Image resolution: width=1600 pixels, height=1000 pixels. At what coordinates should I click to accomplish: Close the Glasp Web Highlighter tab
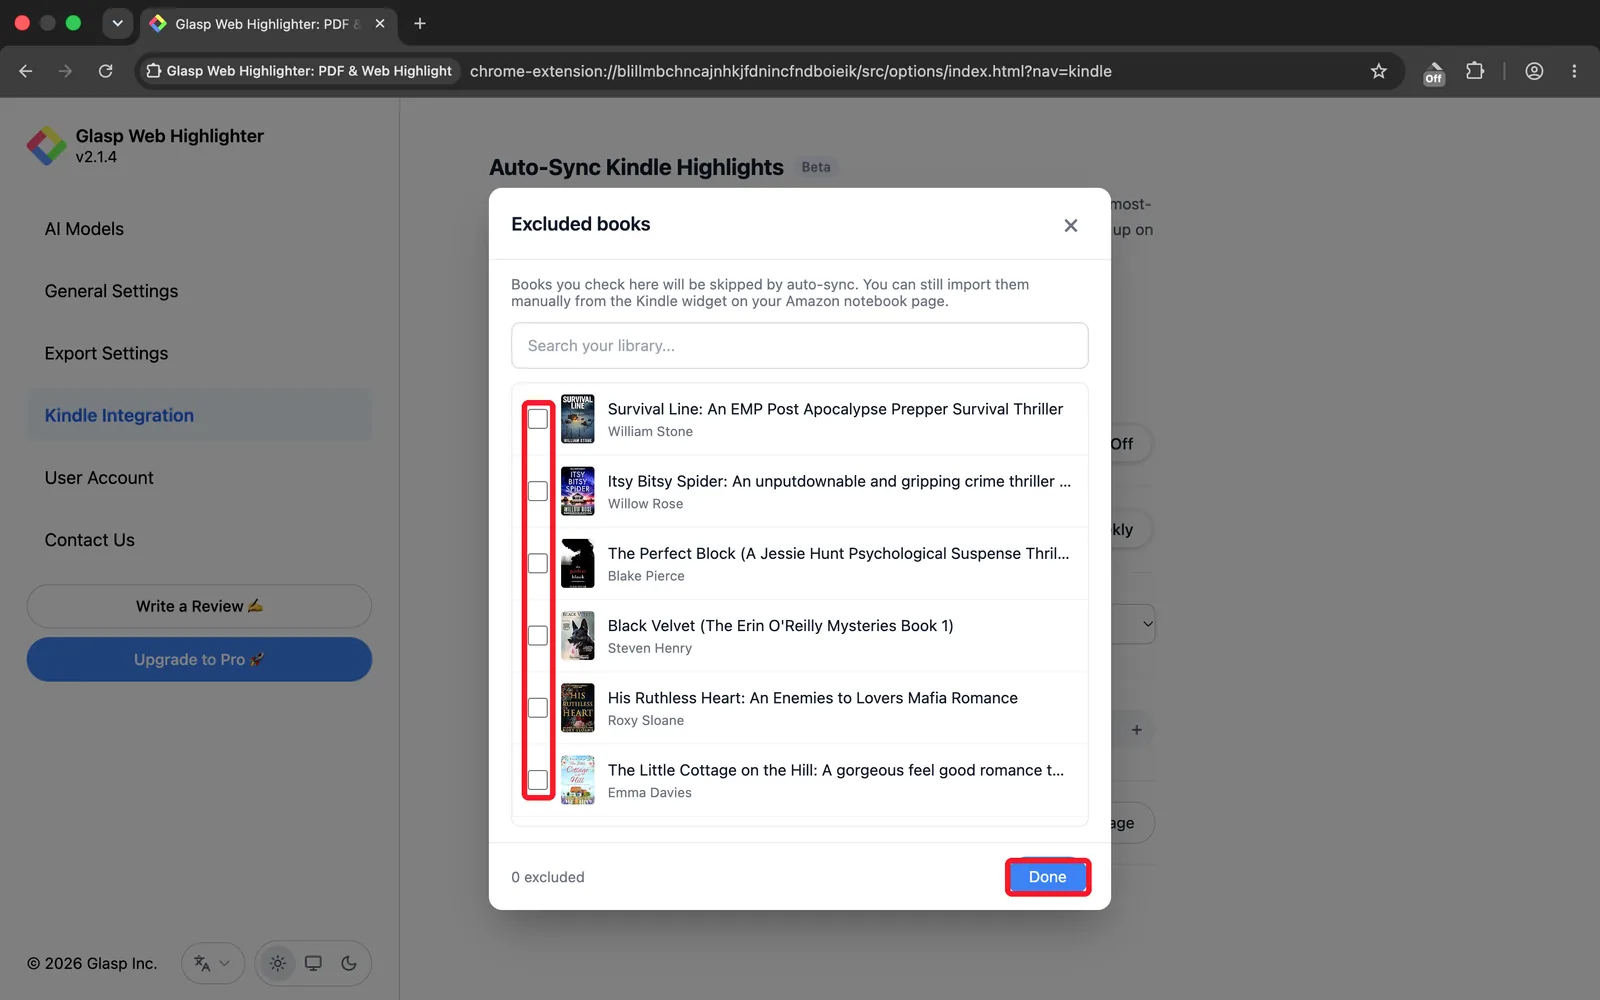coord(380,23)
